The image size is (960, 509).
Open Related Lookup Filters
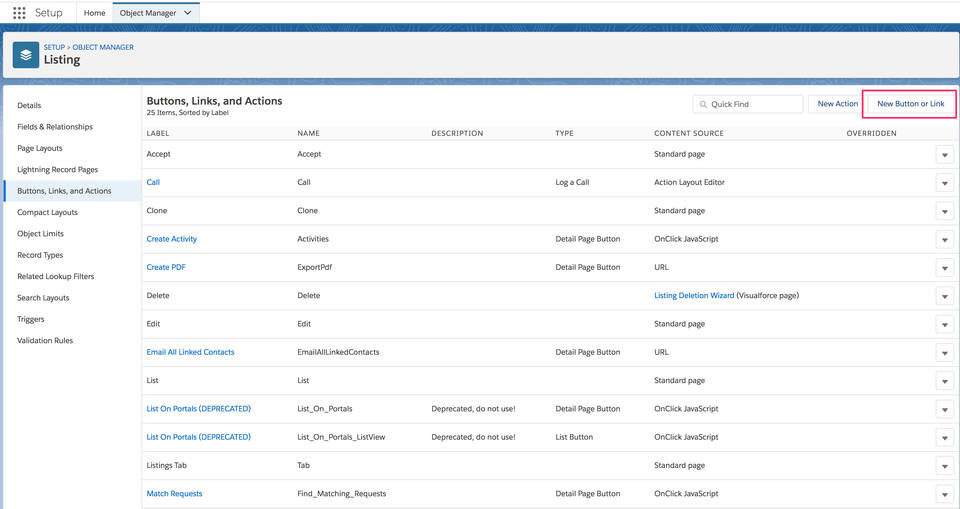(x=56, y=276)
